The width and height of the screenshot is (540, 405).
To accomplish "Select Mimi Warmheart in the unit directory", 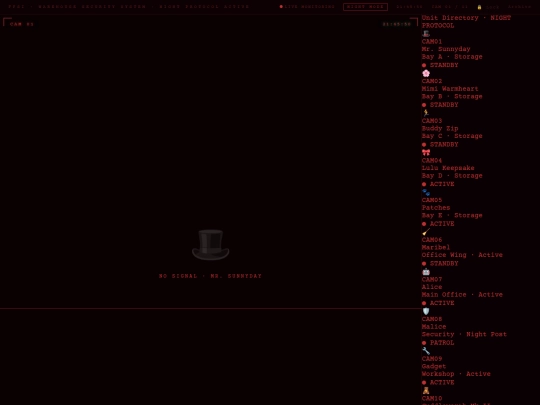I will (x=450, y=89).
